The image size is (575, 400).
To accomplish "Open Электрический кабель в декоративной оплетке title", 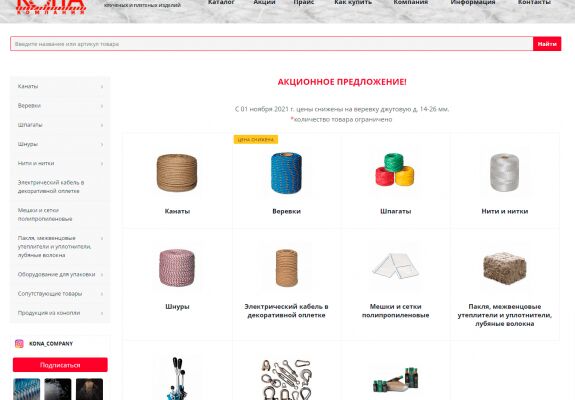I will 286,311.
